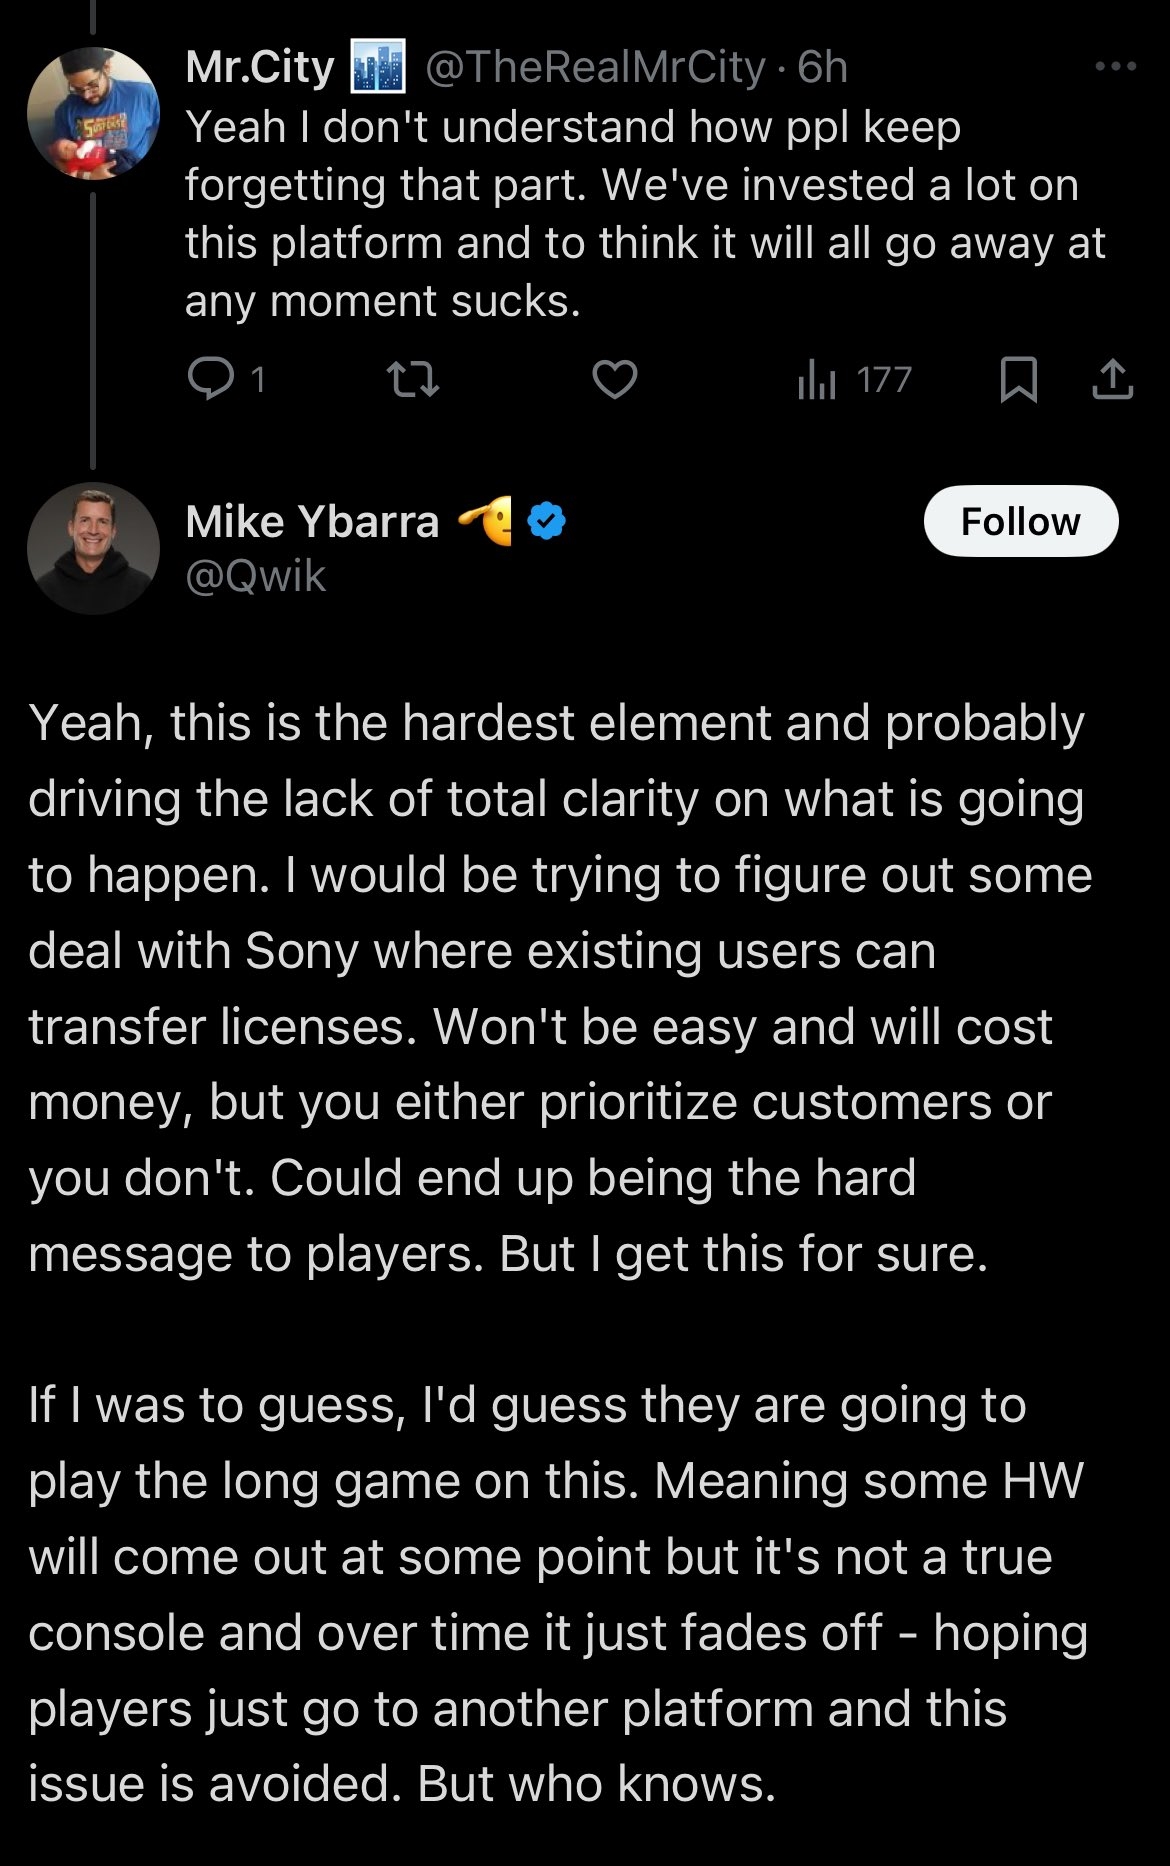
Task: Reply to Mr.City's tweet
Action: coord(211,380)
